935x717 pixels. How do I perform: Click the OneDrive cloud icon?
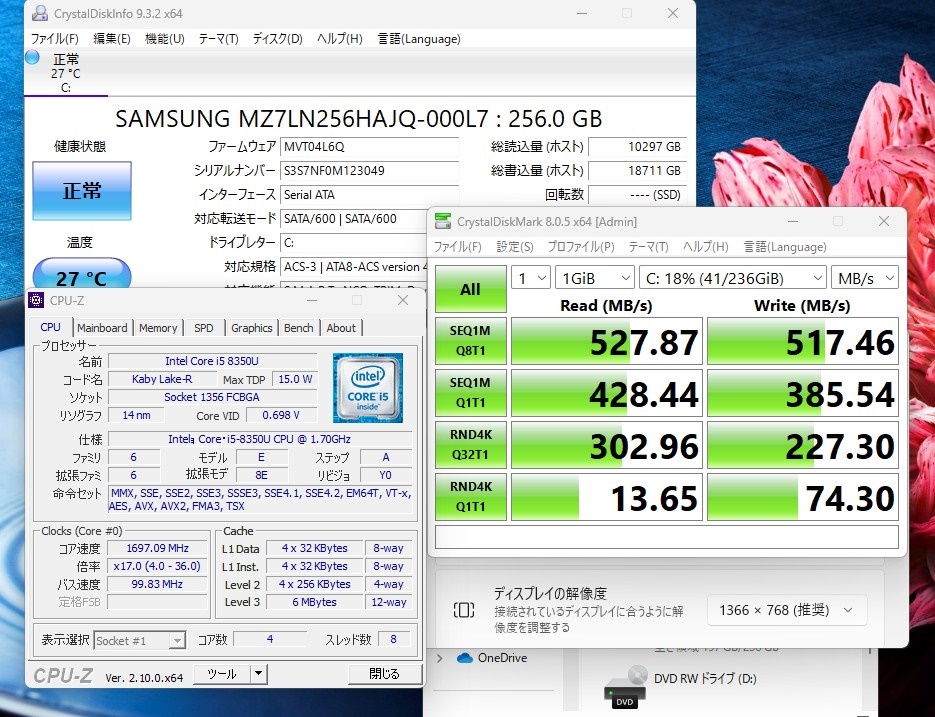point(465,658)
